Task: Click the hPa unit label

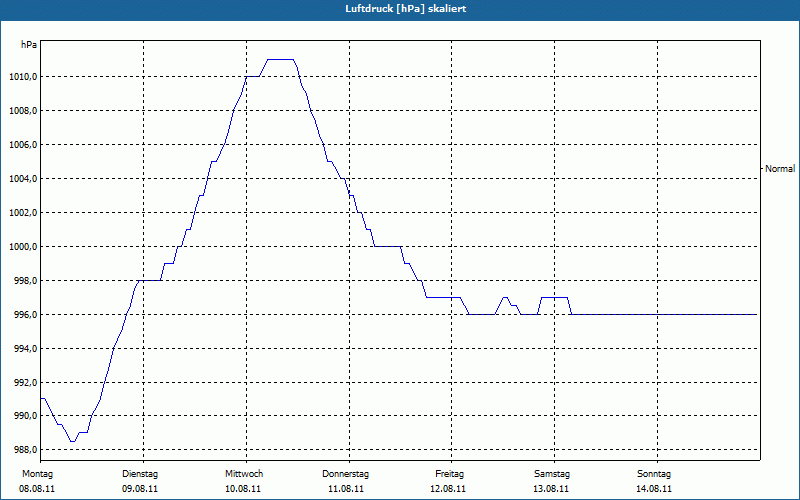Action: (x=29, y=45)
